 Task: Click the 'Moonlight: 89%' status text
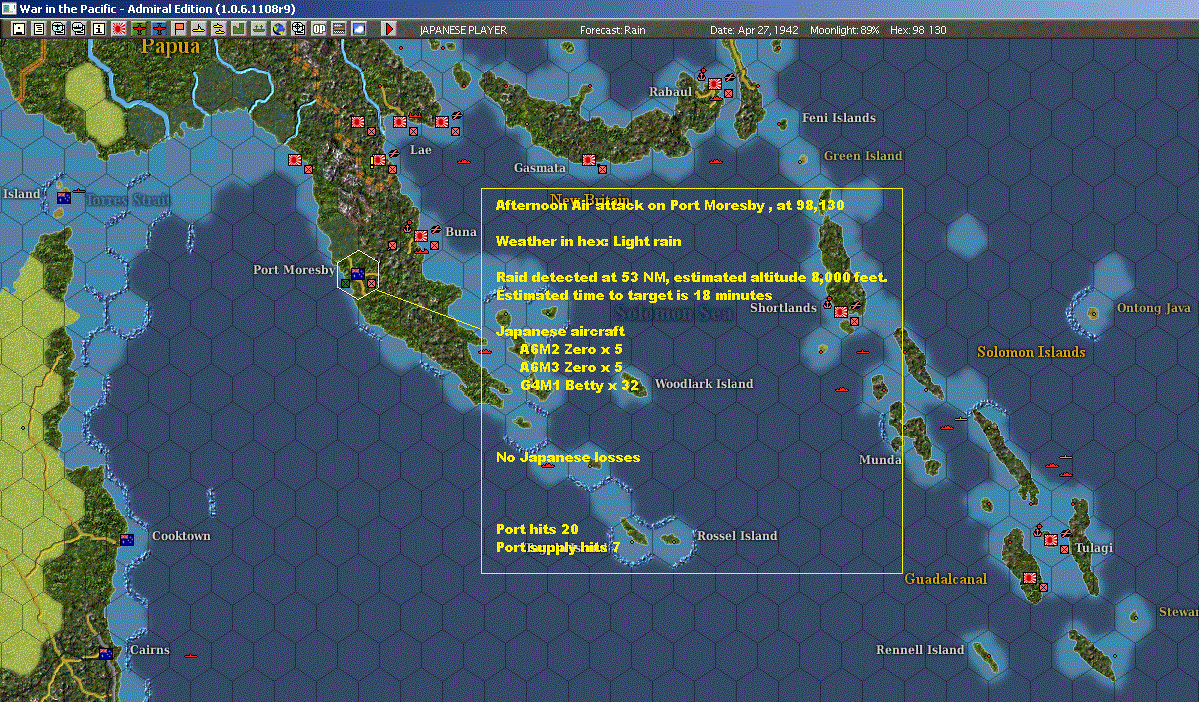tap(844, 30)
